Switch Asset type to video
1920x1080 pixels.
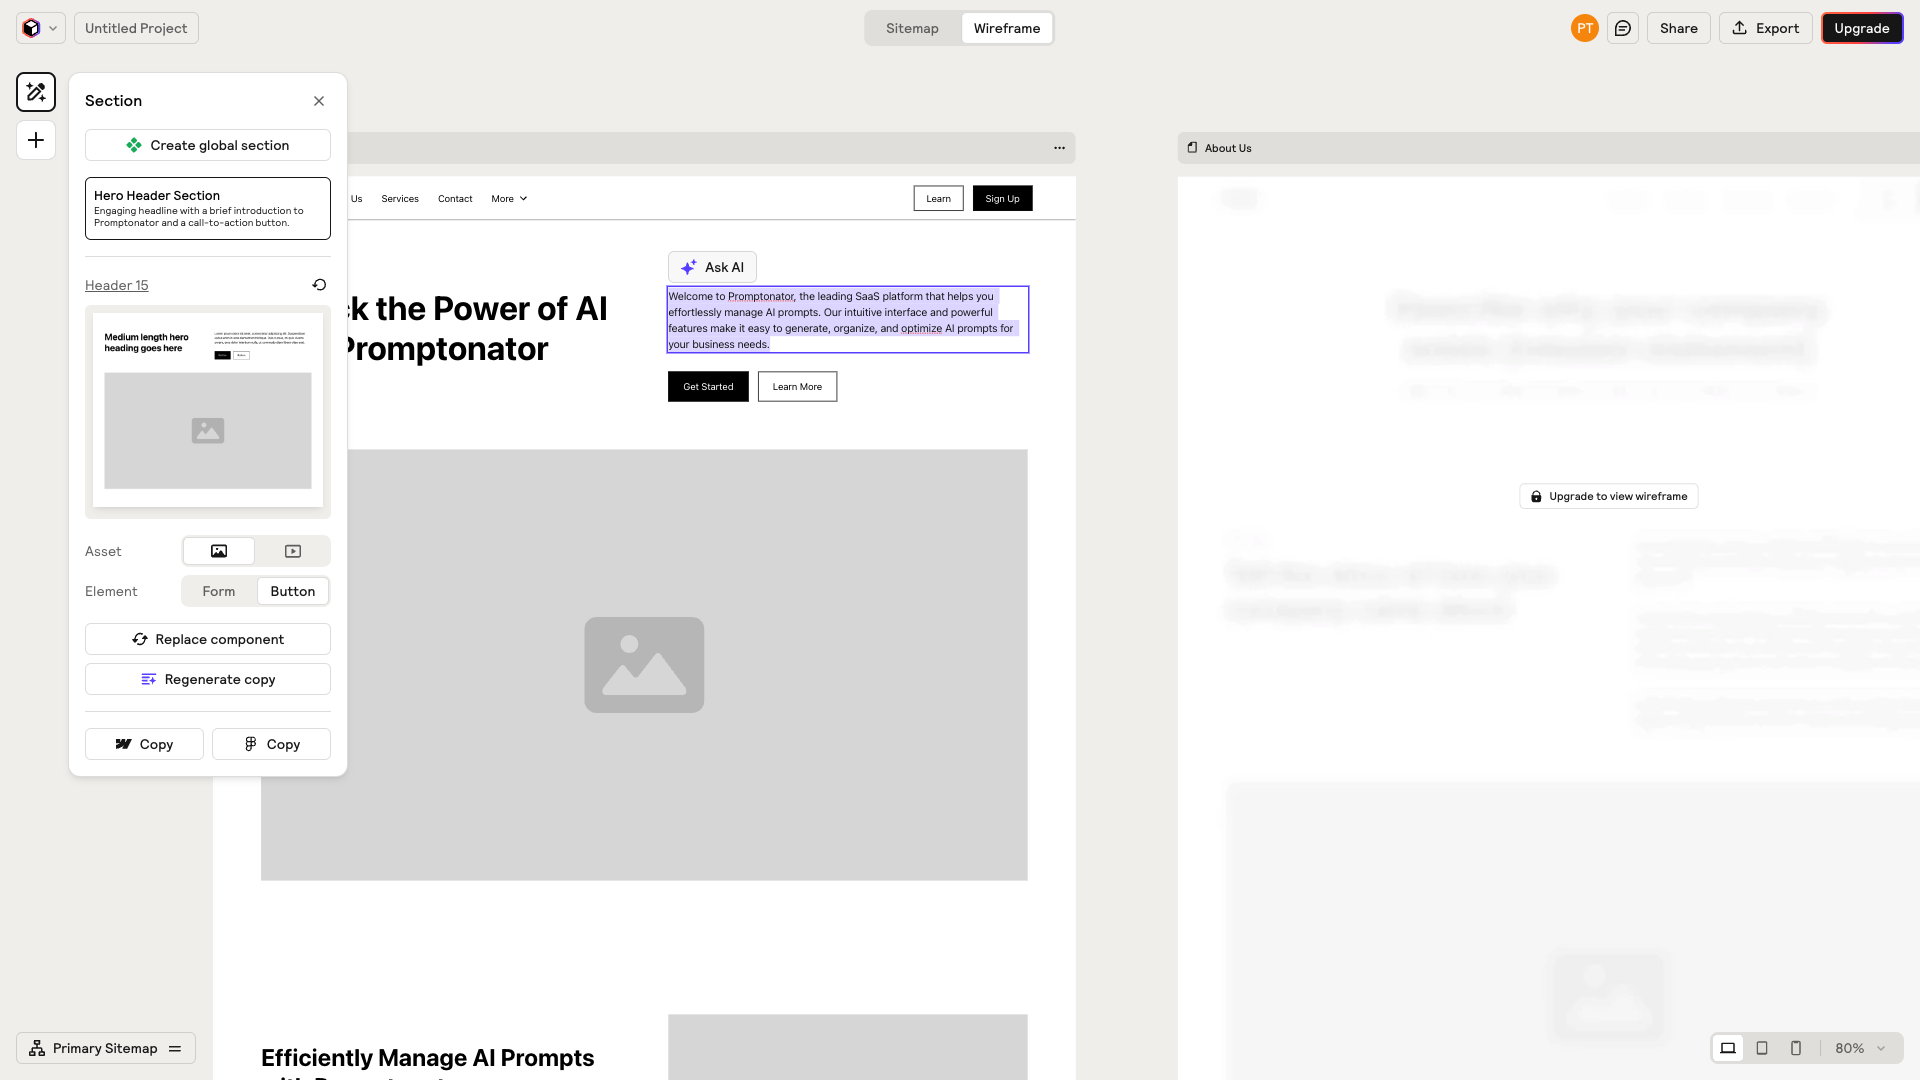pos(292,551)
